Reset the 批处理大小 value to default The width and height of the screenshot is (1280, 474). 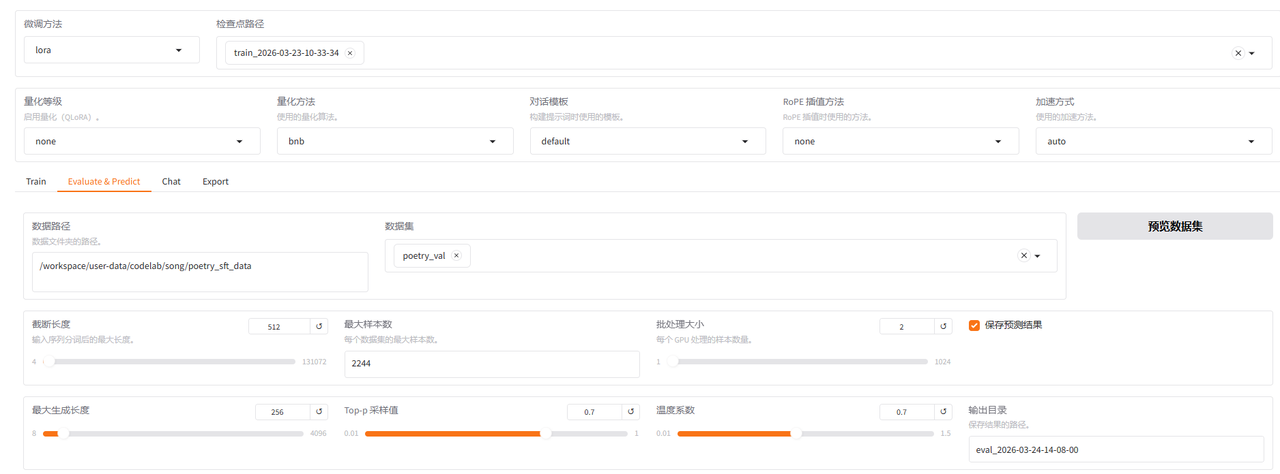(944, 326)
